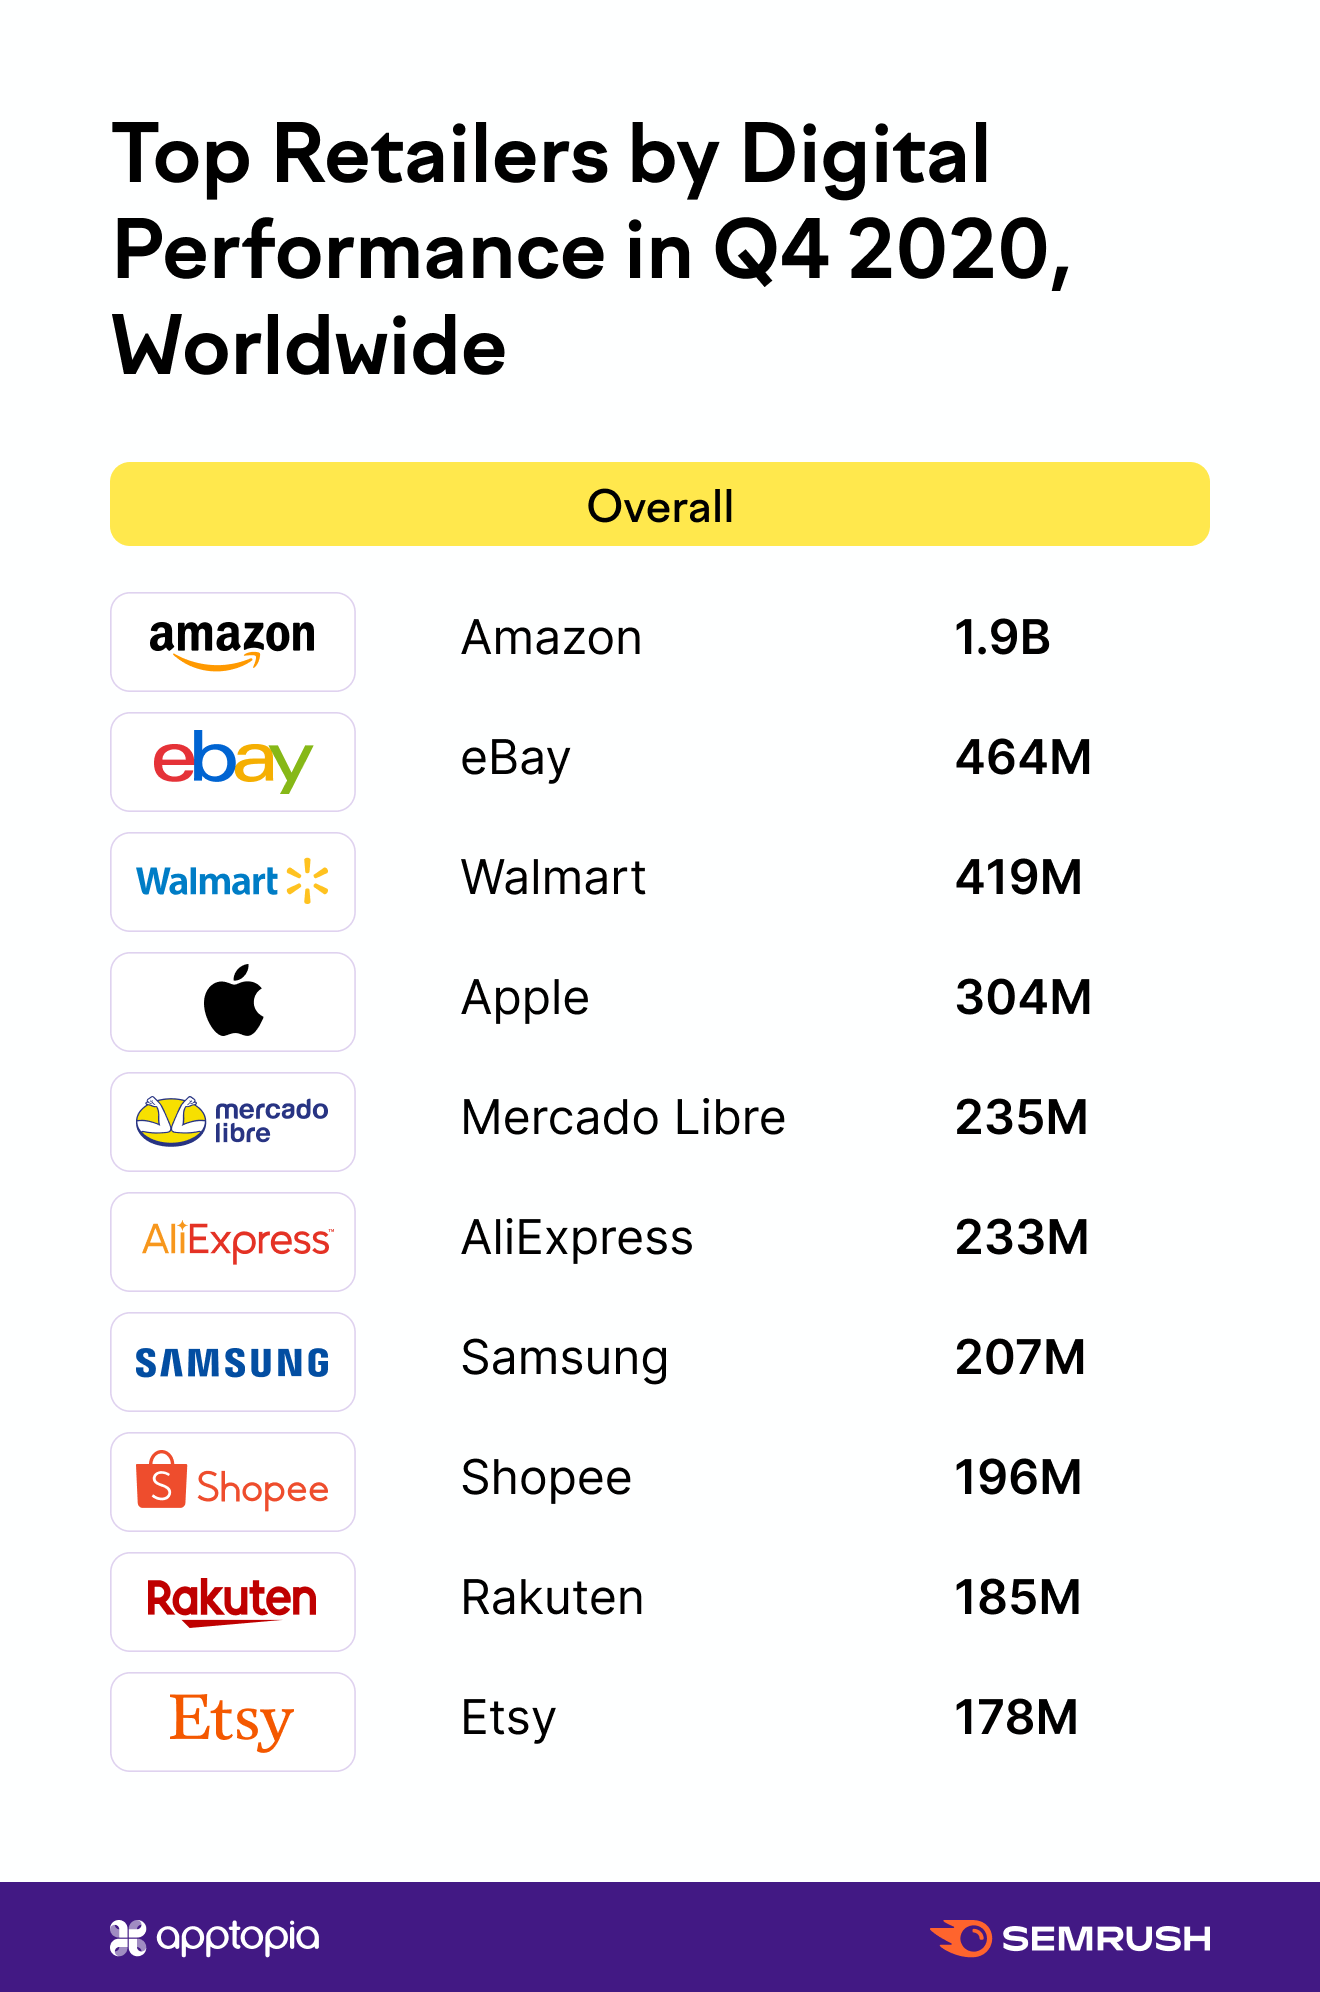Click the Rakuten logo tile
This screenshot has height=1992, width=1320.
pos(232,1602)
